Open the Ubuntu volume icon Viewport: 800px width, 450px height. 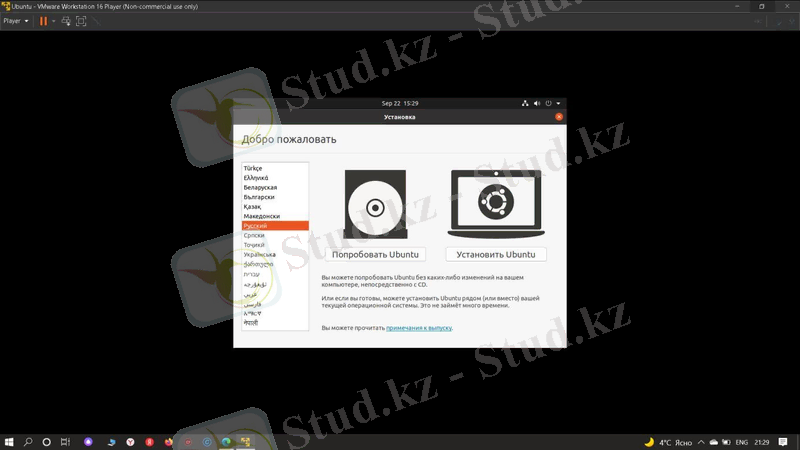[537, 103]
